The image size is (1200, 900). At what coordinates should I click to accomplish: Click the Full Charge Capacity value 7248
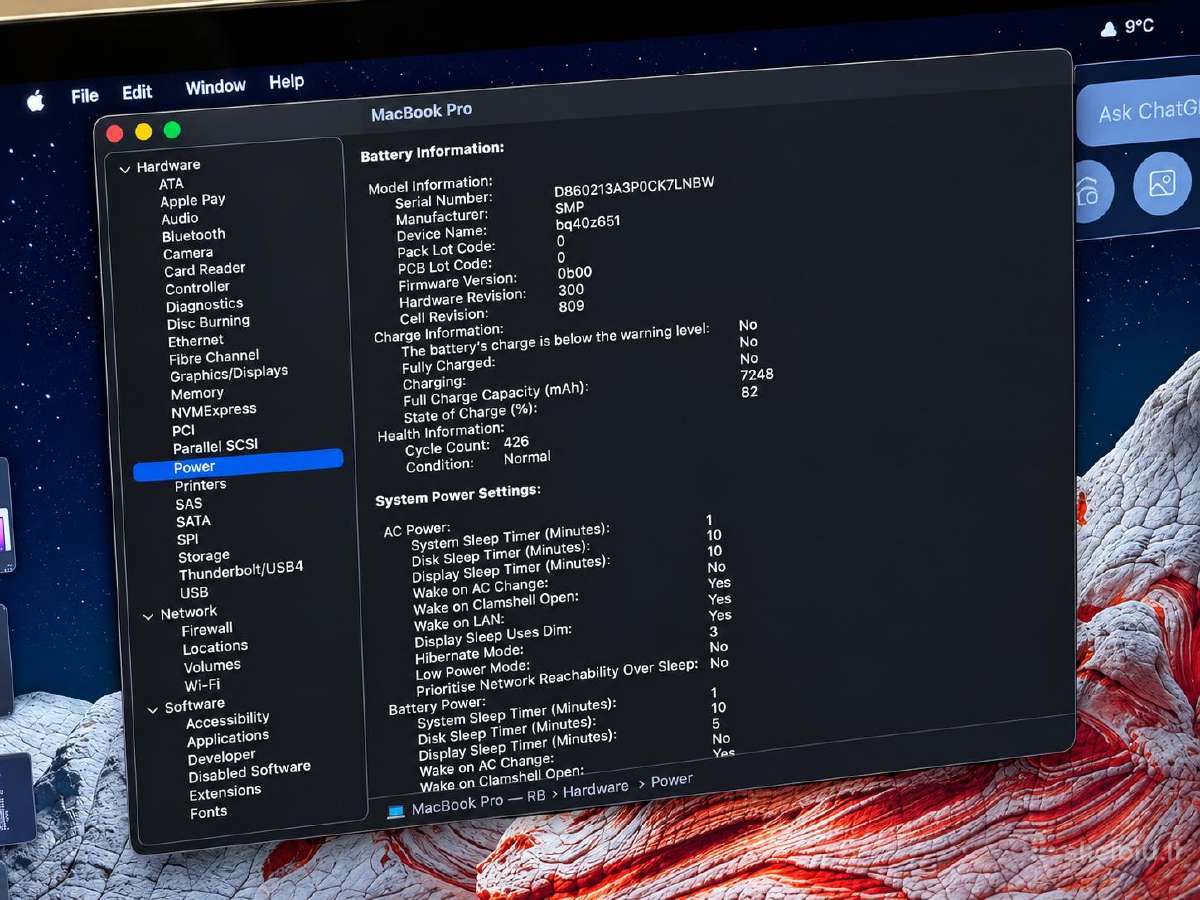757,374
